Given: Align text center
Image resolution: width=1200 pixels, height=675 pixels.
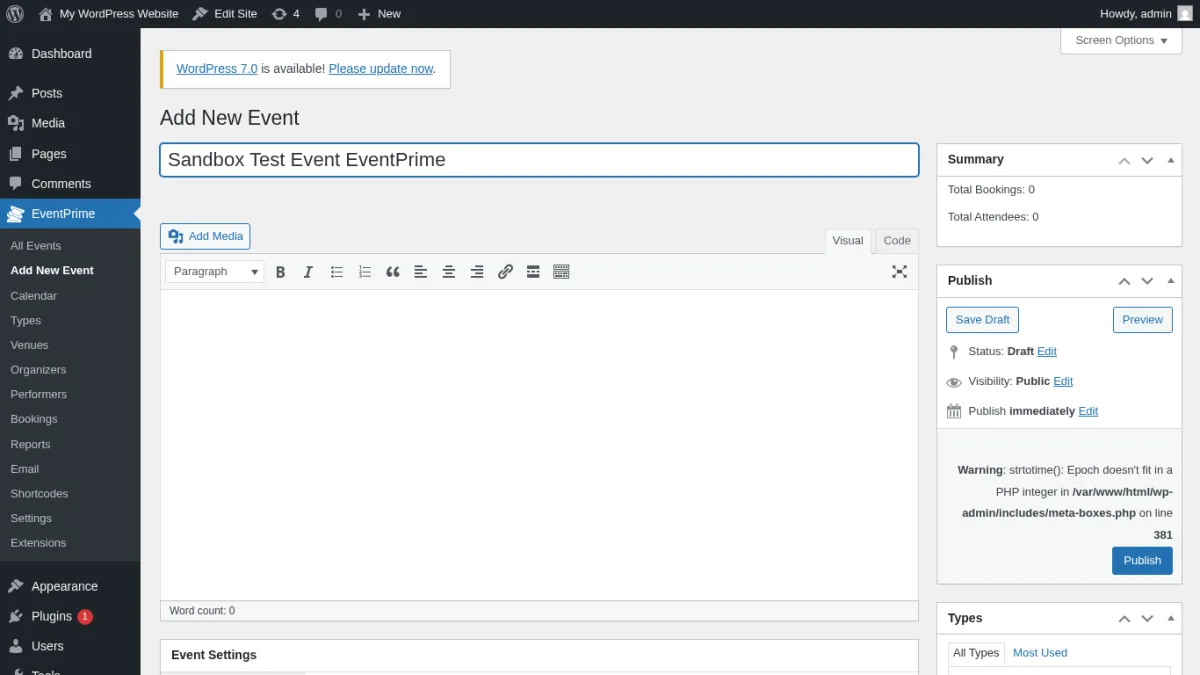Looking at the screenshot, I should pos(449,272).
